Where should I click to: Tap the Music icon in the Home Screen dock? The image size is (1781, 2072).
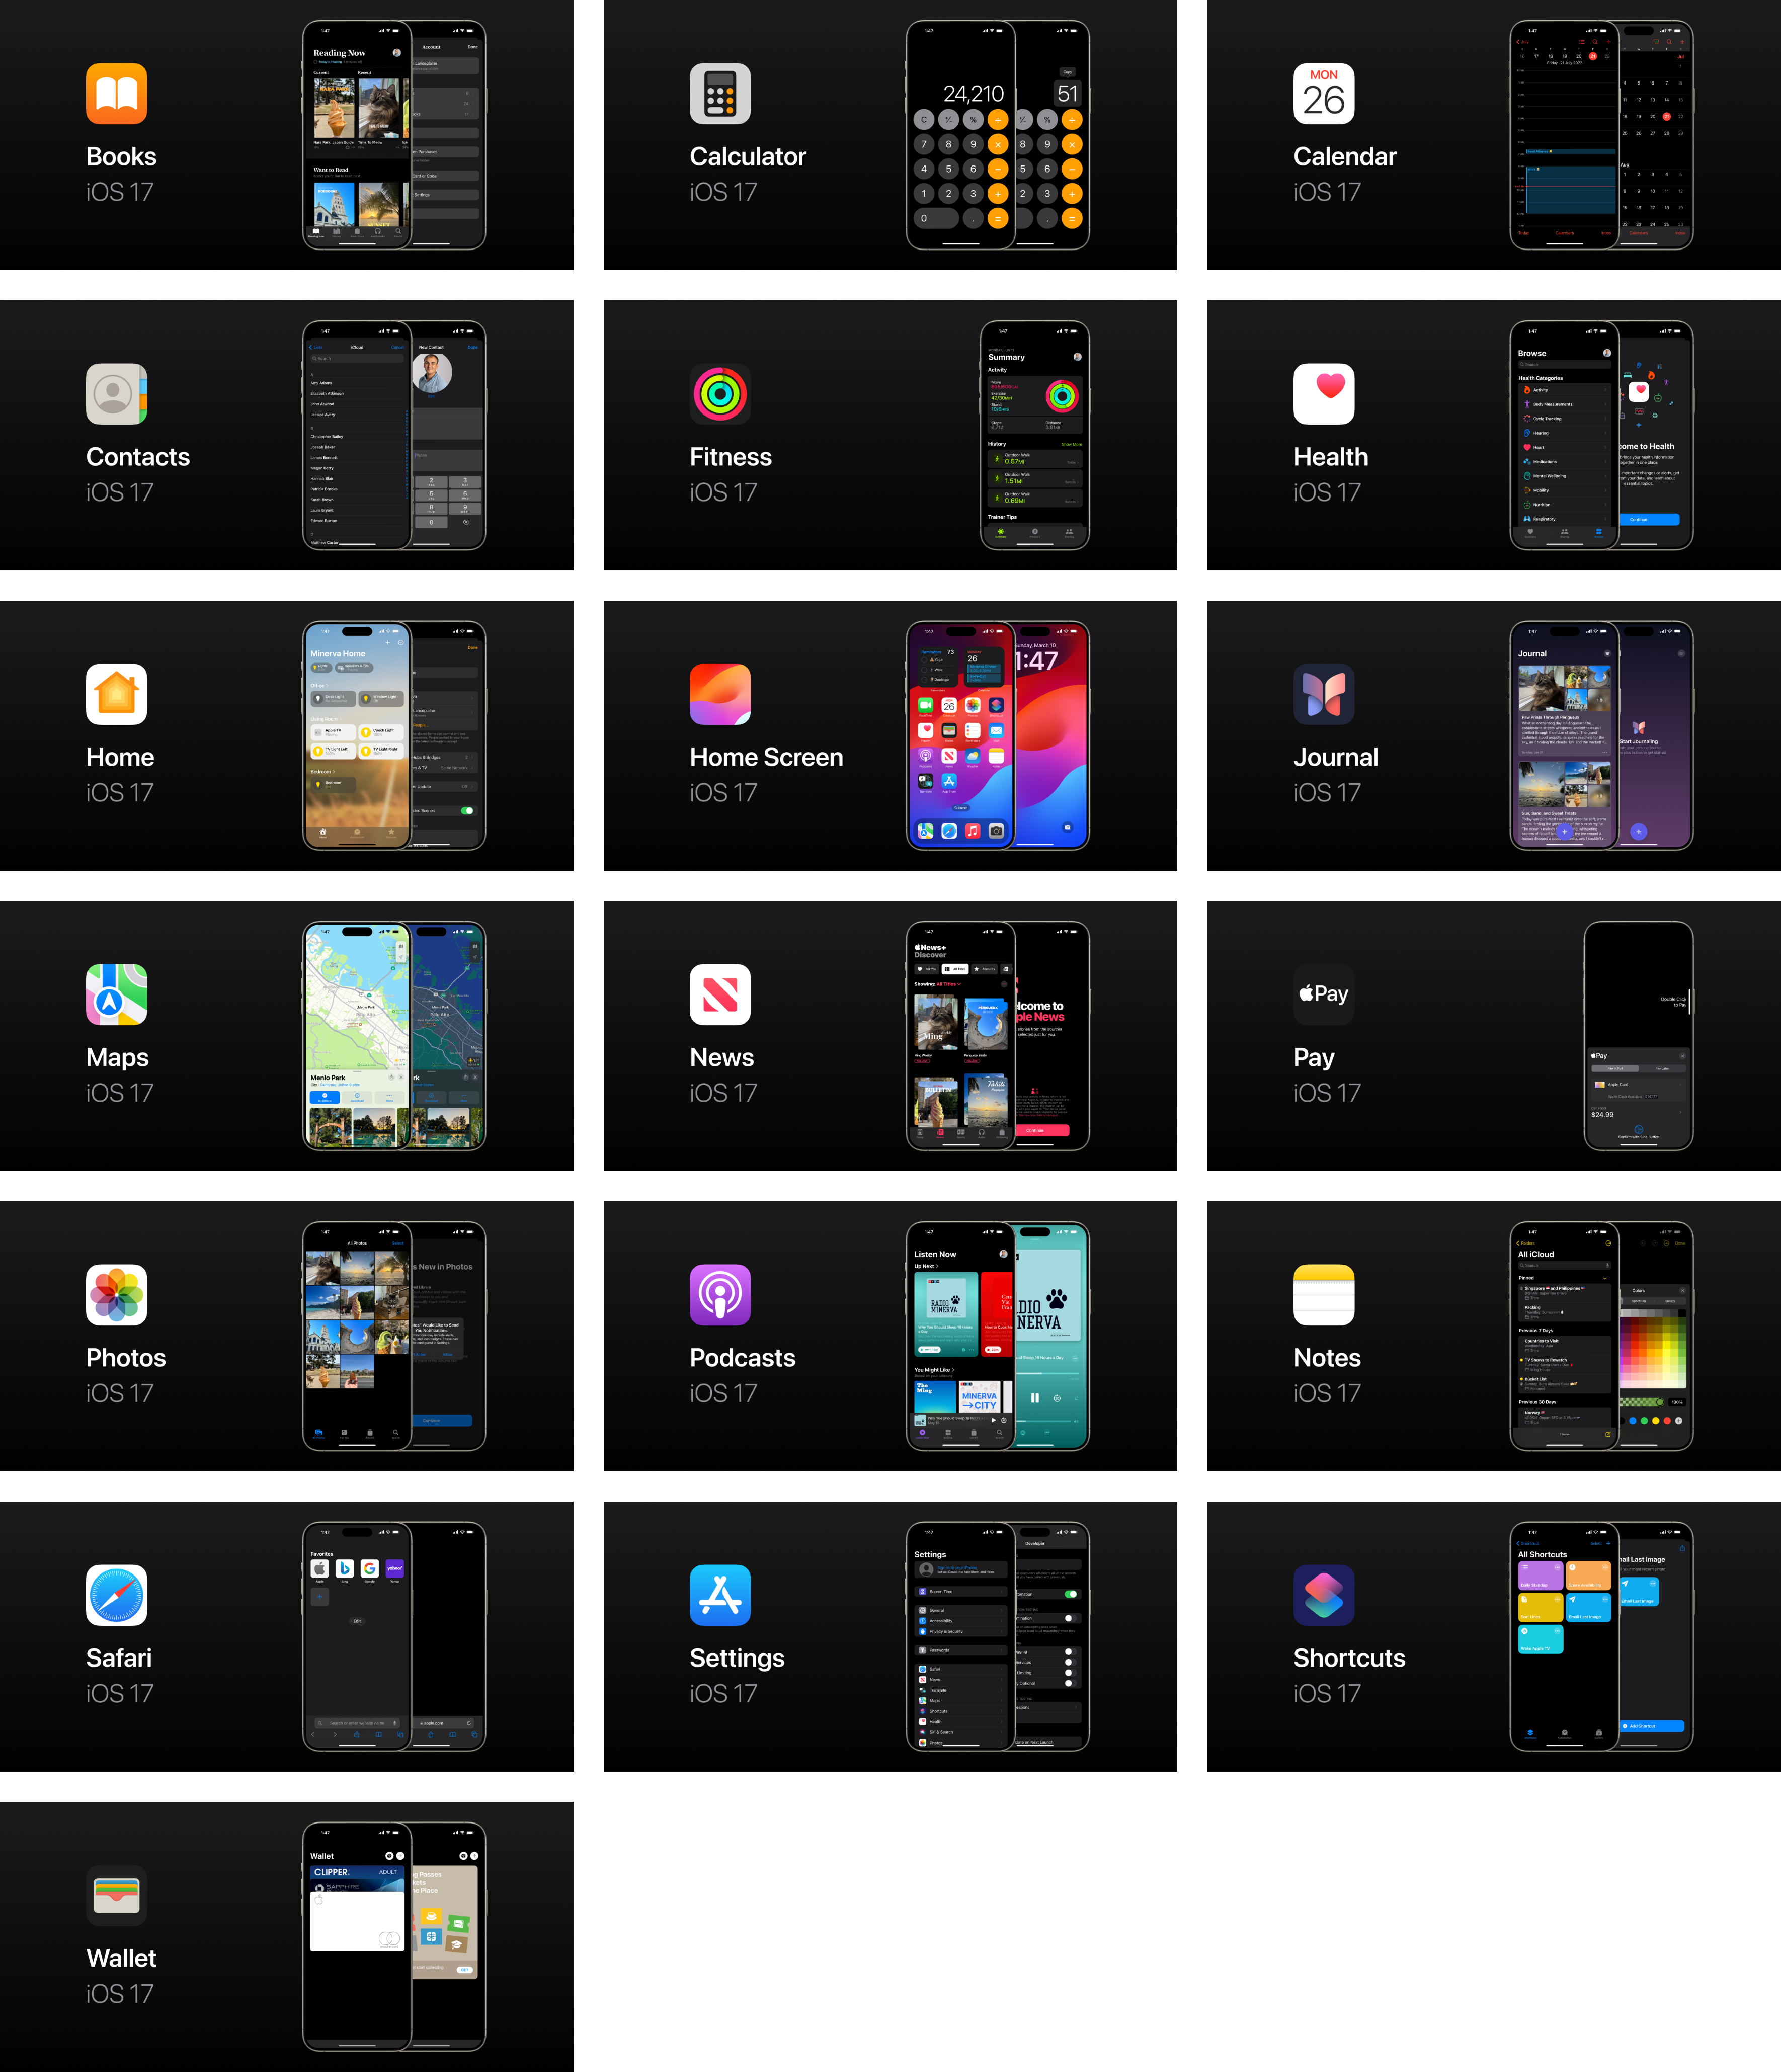973,831
